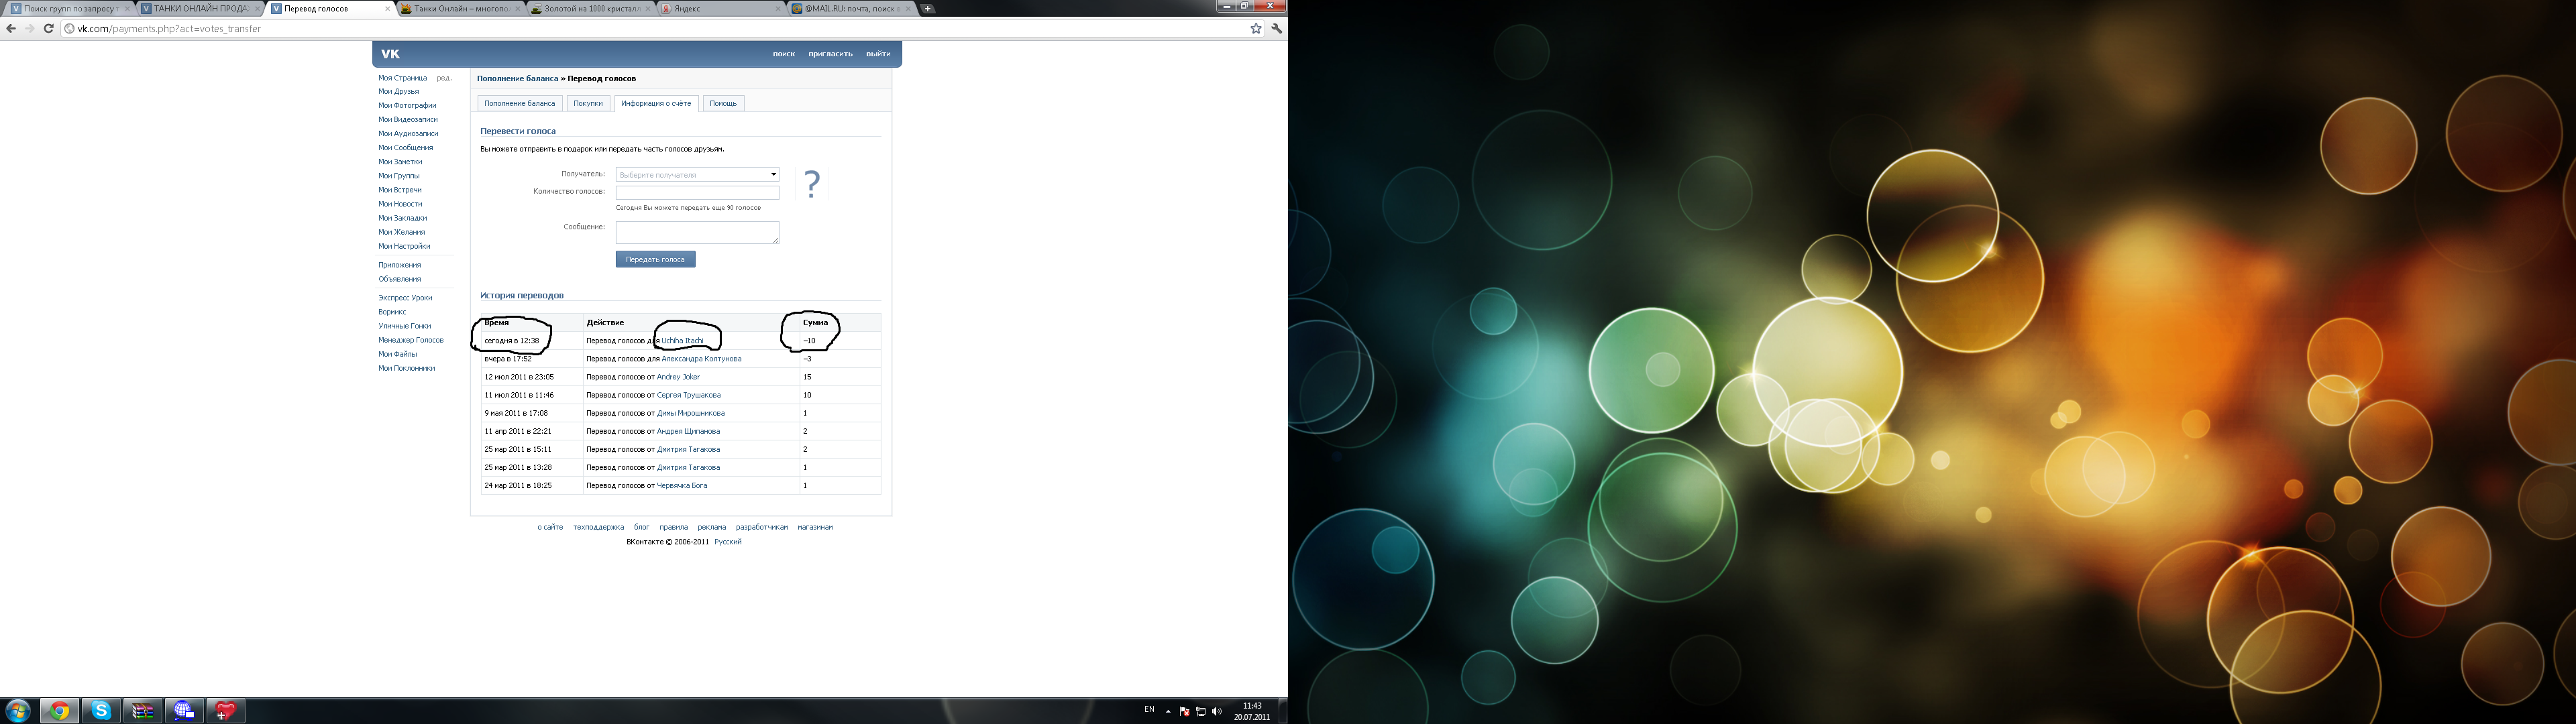Open the 'Помощь' page tab

click(x=723, y=103)
